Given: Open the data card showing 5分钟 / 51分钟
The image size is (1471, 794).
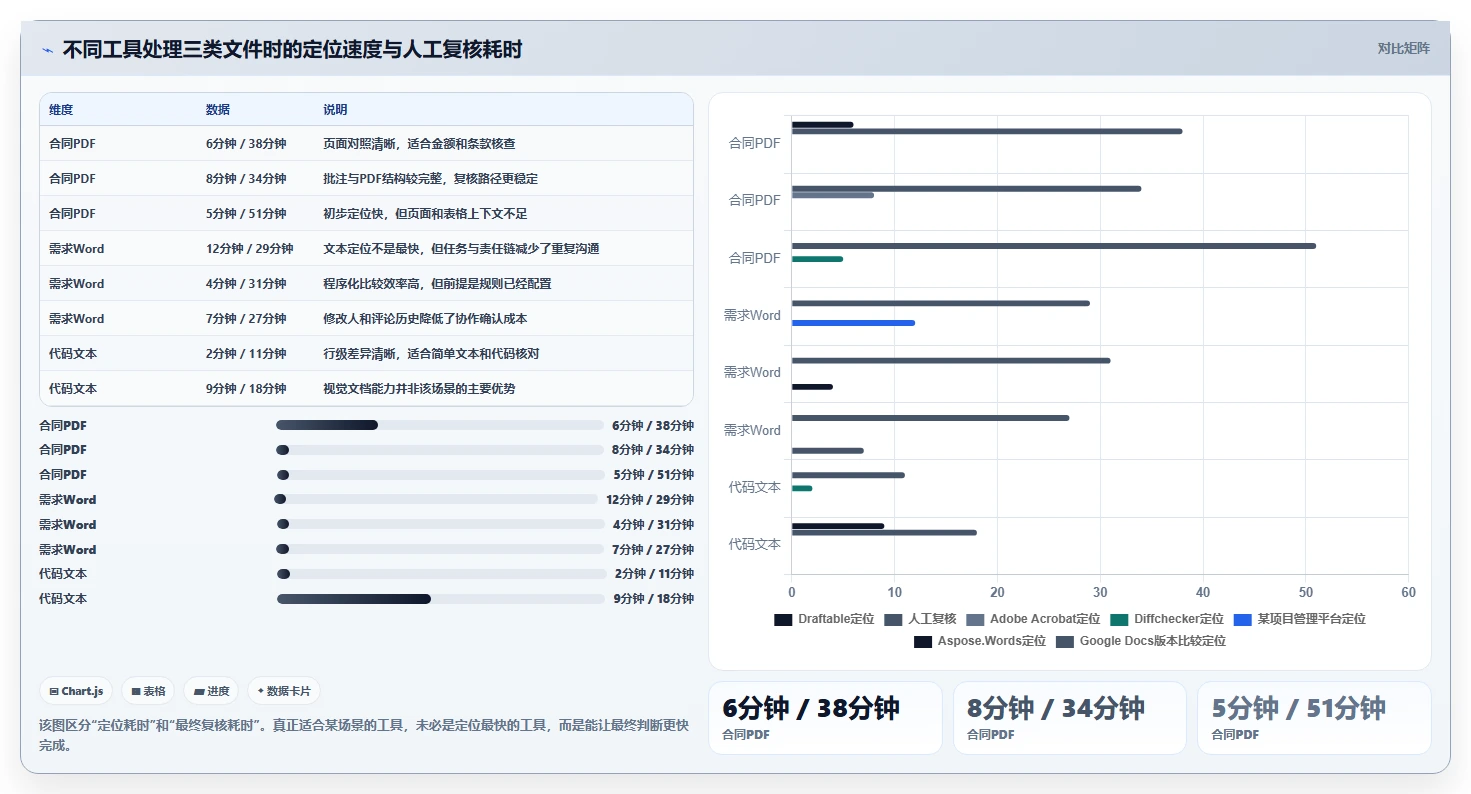Looking at the screenshot, I should [1314, 718].
